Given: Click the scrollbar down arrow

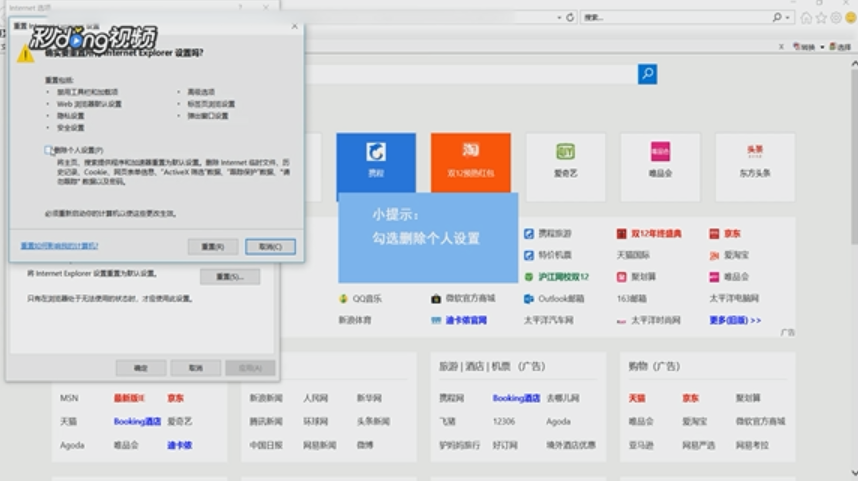Looking at the screenshot, I should pos(854,473).
